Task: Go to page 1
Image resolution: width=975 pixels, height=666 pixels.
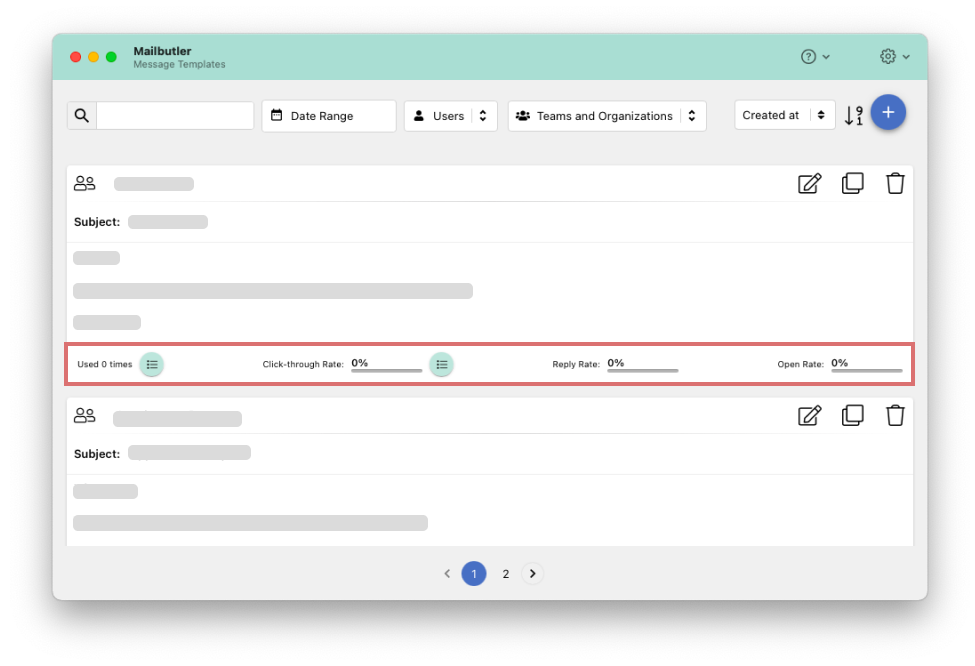Action: click(474, 573)
